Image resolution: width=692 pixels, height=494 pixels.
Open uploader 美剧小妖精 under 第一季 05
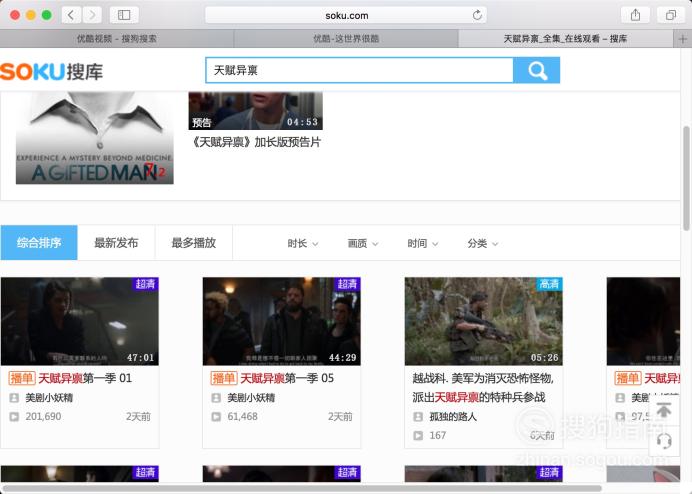[x=251, y=398]
